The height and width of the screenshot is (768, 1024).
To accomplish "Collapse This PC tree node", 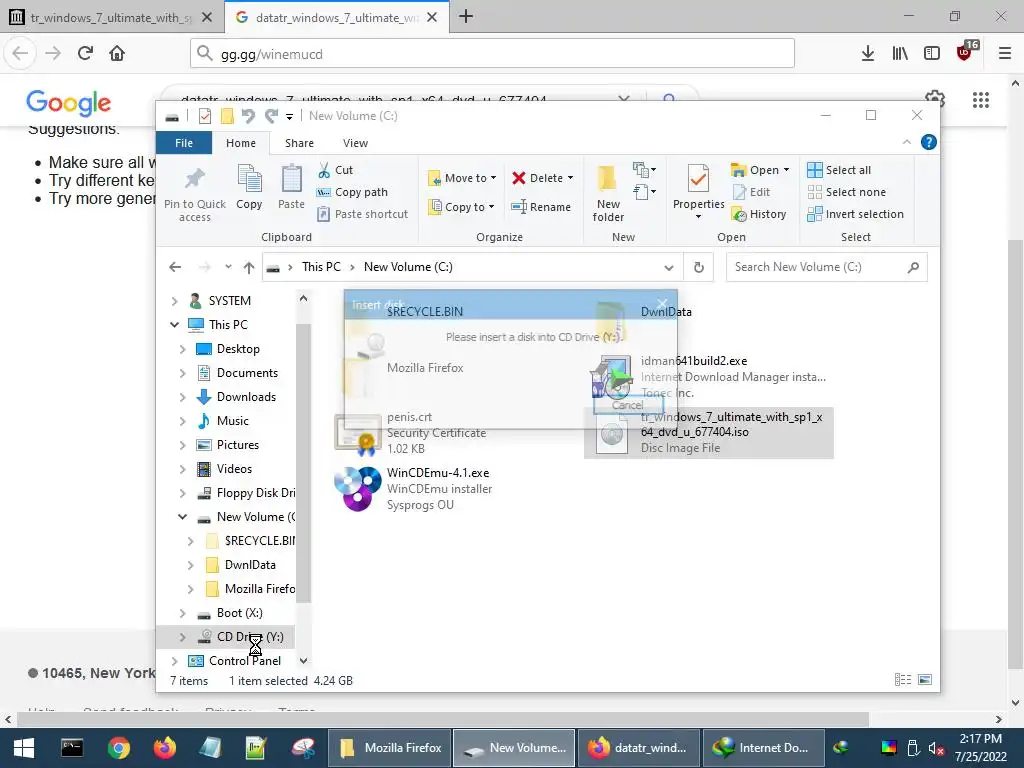I will (174, 325).
